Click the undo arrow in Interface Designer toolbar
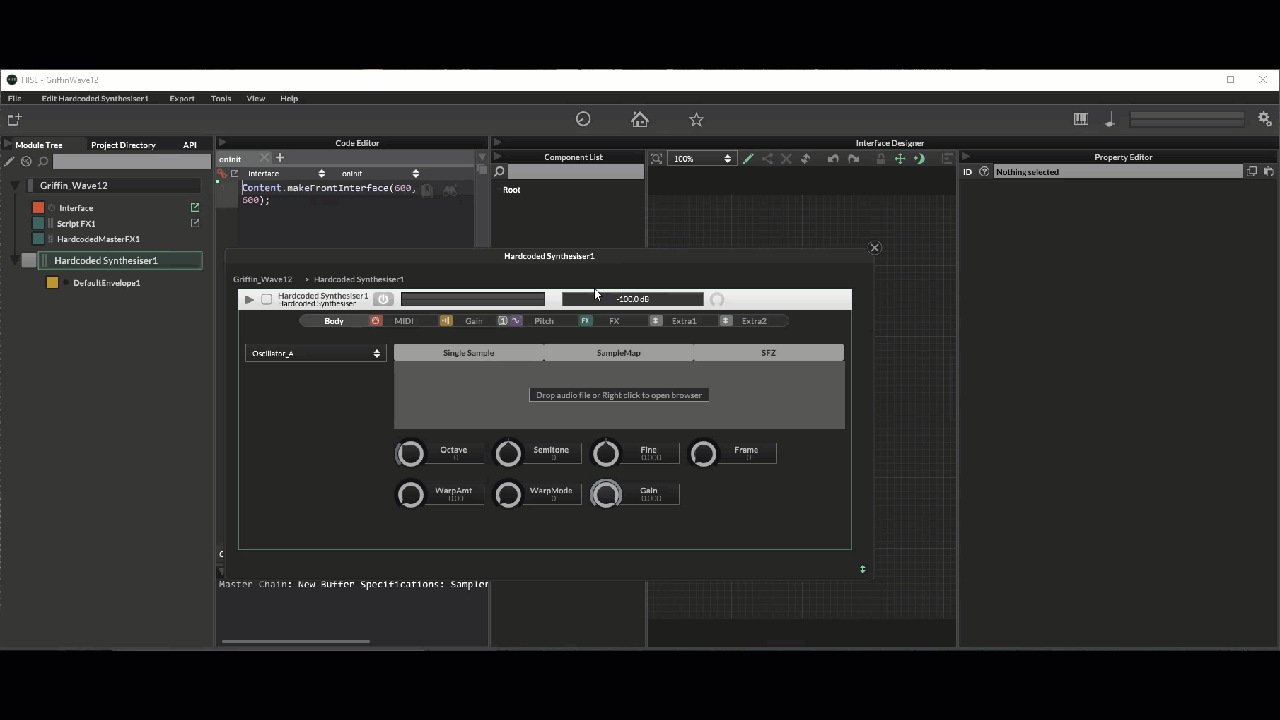Screen dimensions: 1280x720 point(833,158)
